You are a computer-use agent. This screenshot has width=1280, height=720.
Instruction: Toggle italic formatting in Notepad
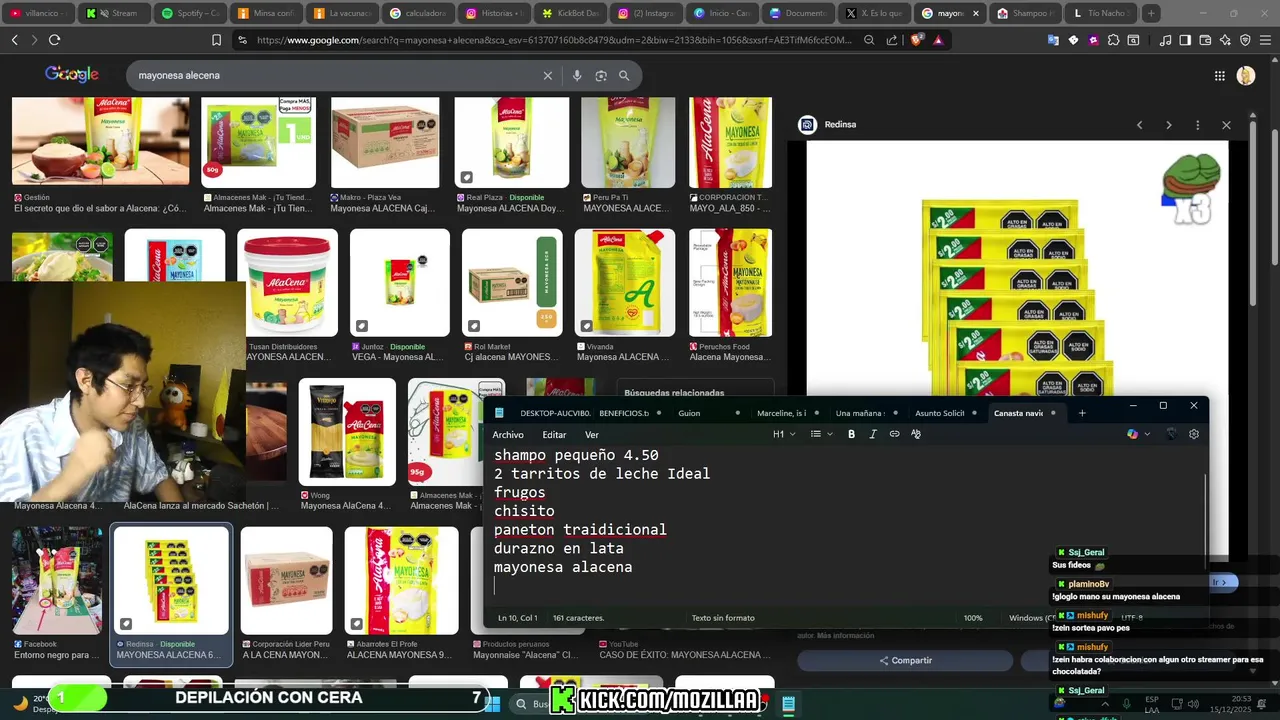873,434
